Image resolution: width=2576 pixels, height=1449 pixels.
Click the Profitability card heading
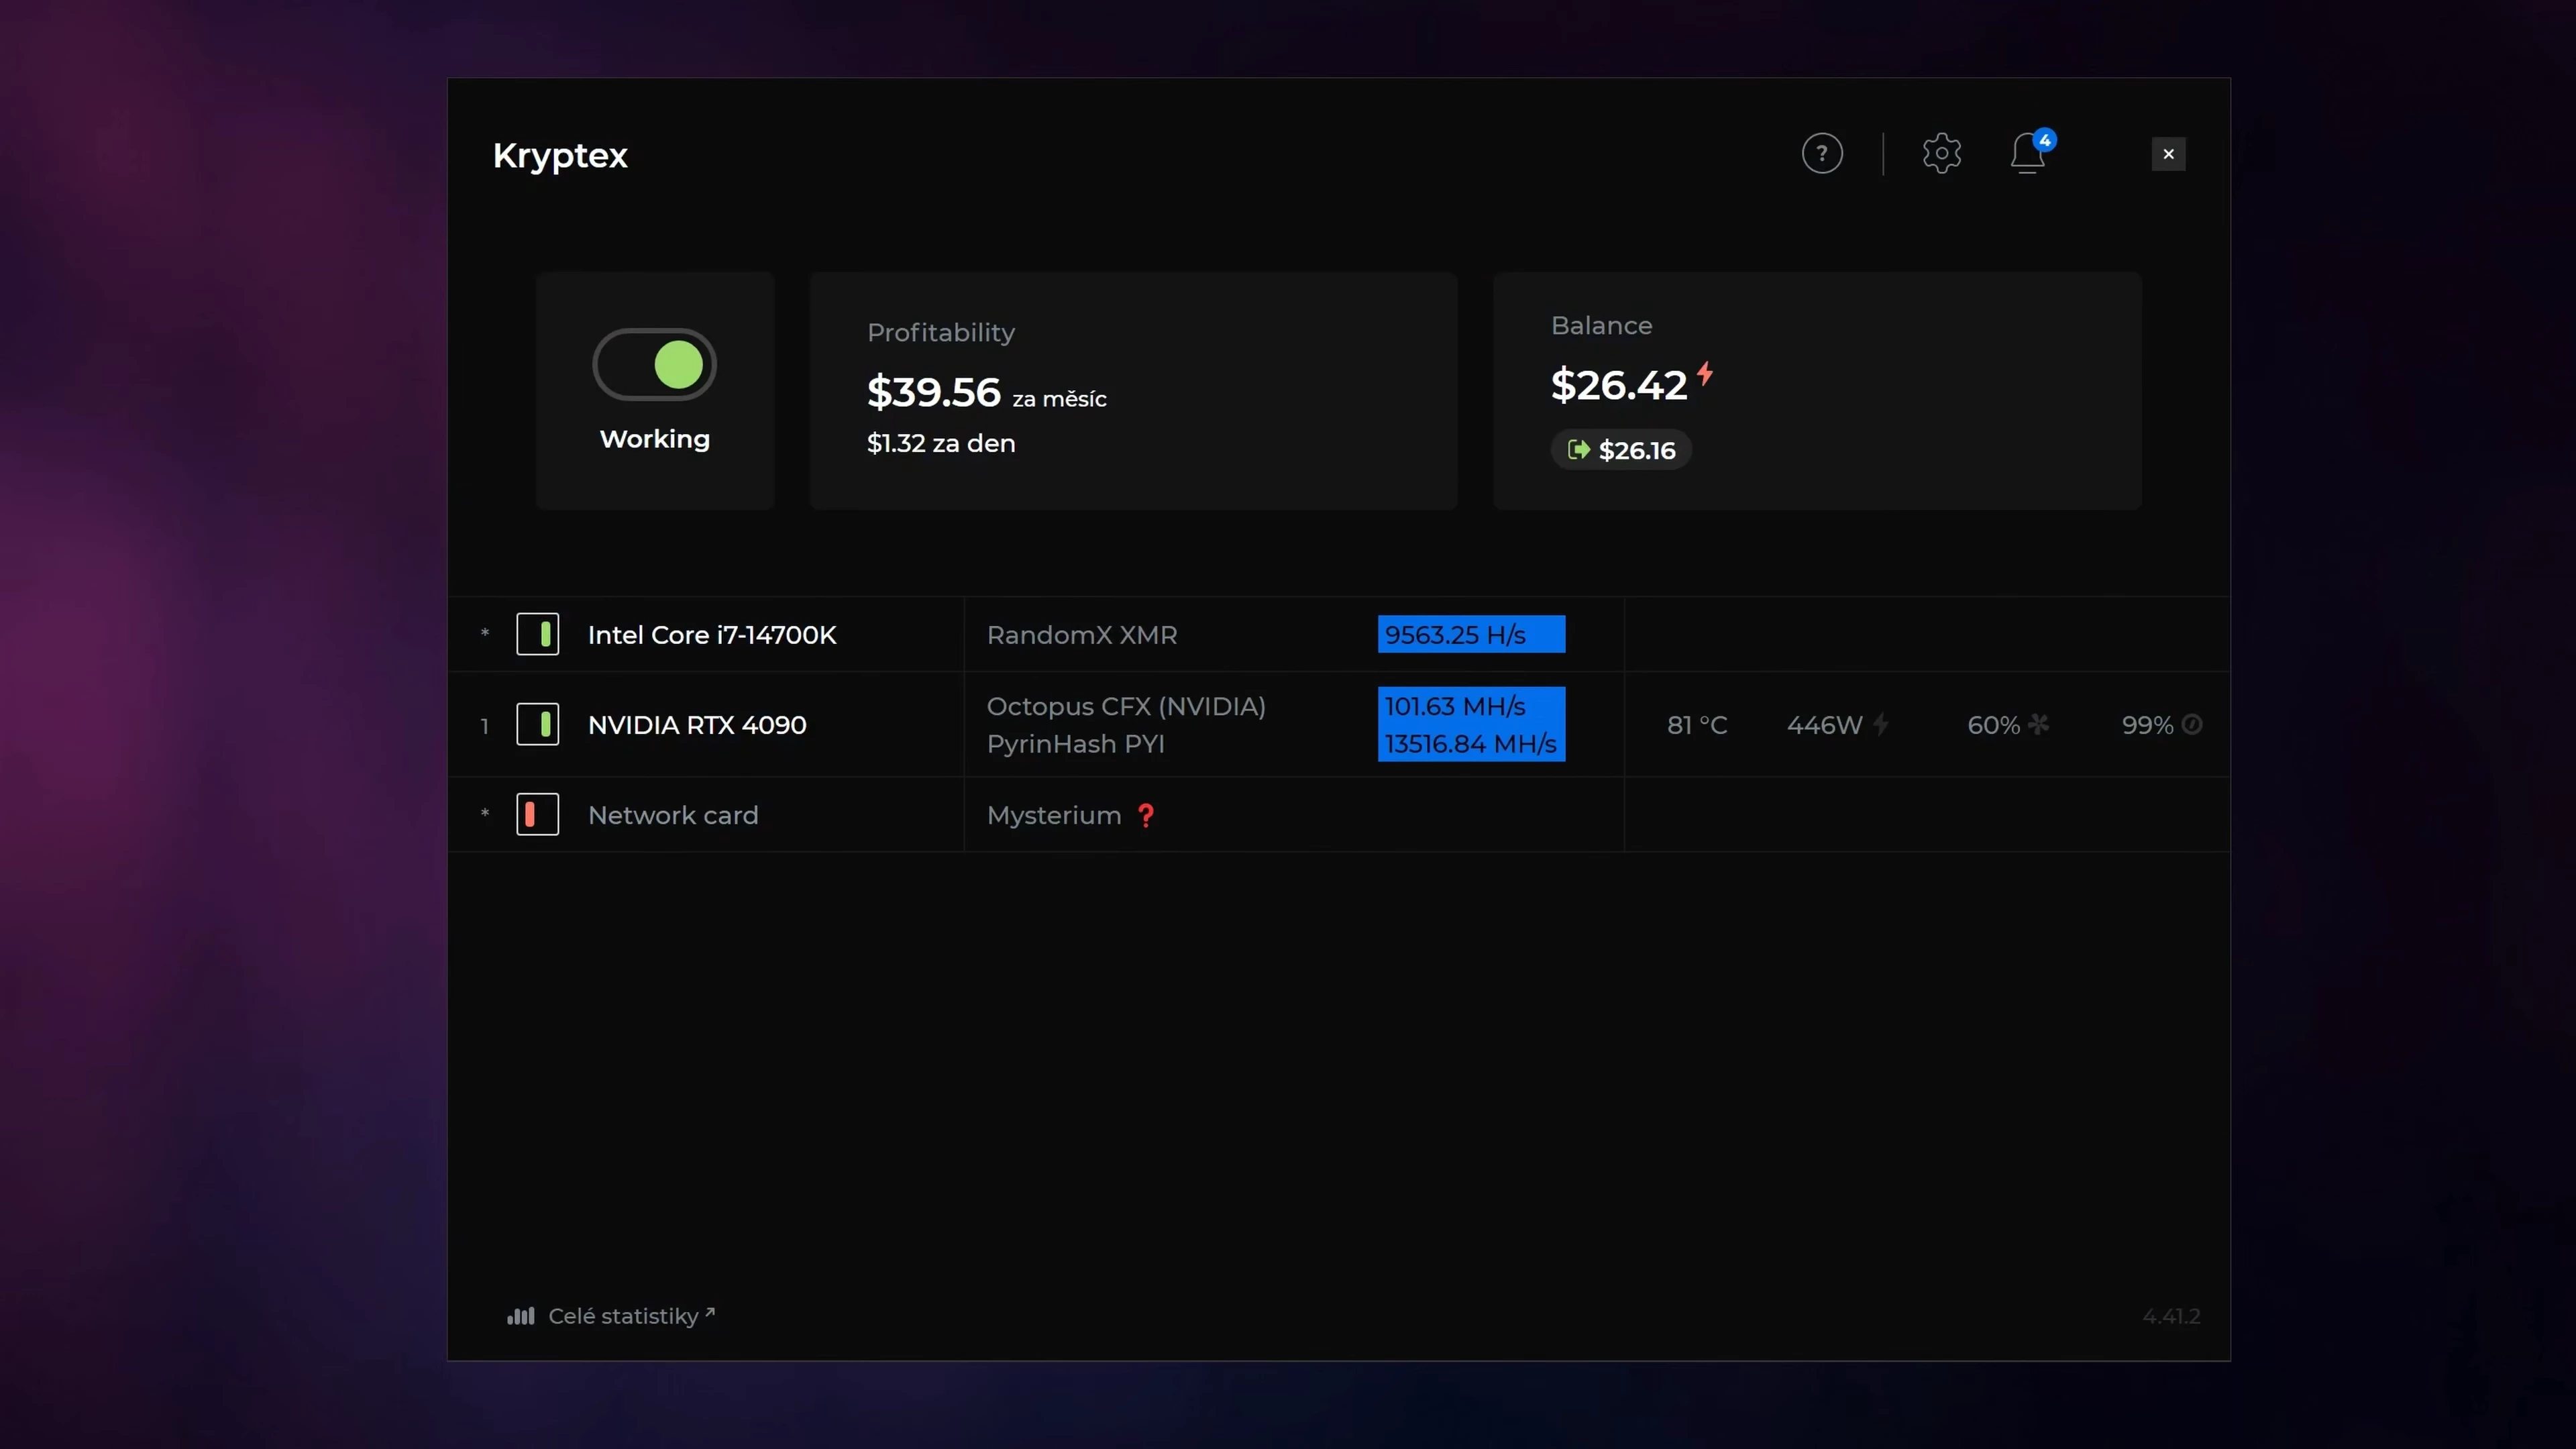[x=941, y=332]
